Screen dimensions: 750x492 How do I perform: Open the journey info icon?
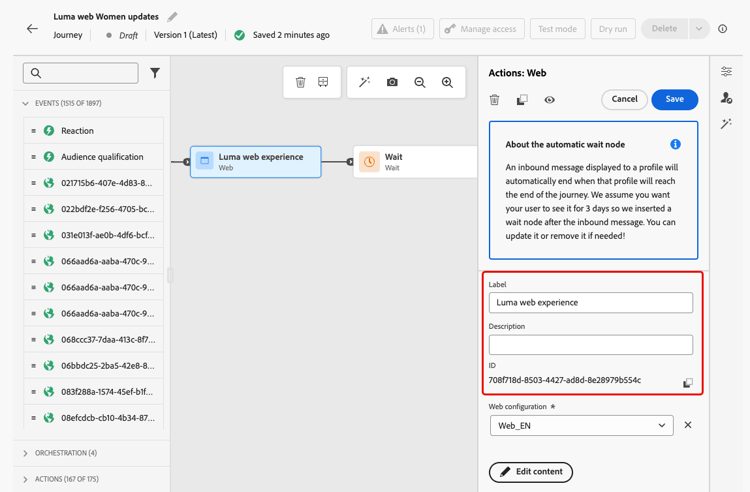click(x=723, y=29)
